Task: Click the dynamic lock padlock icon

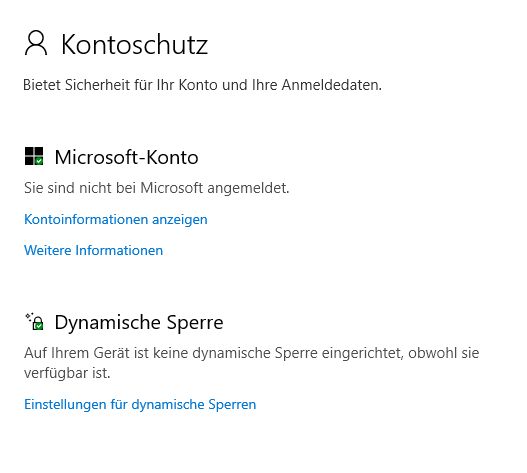Action: pos(37,323)
